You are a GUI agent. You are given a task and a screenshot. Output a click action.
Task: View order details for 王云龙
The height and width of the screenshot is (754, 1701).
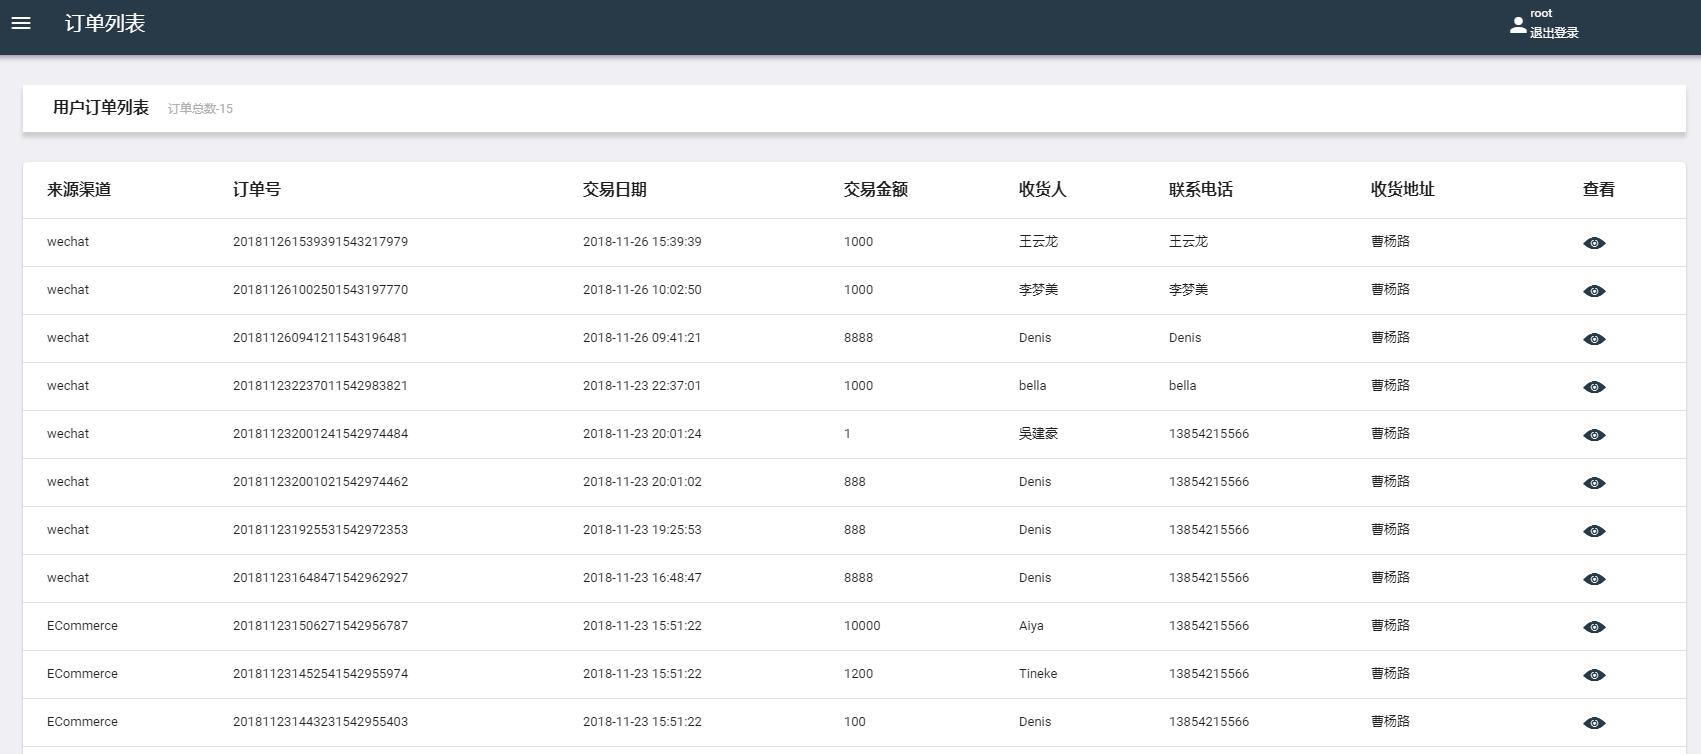[1594, 243]
